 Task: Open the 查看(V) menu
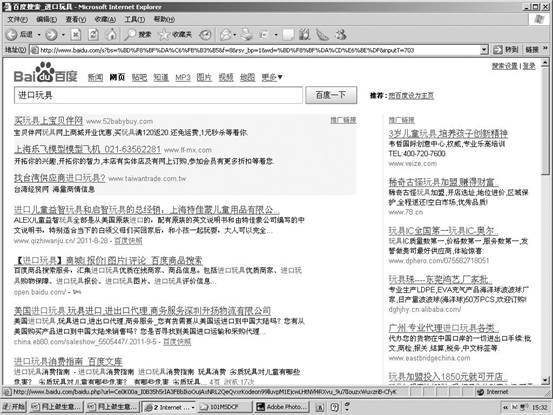75,19
